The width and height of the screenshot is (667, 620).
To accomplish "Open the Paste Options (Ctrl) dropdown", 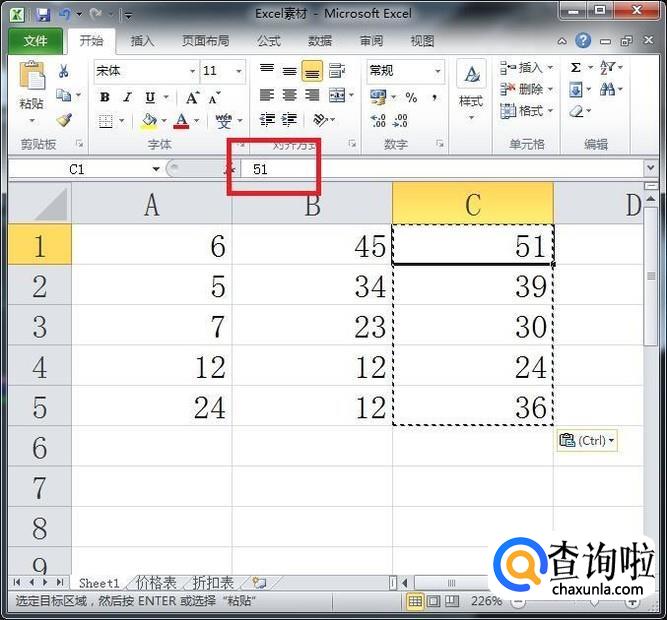I will pos(587,440).
